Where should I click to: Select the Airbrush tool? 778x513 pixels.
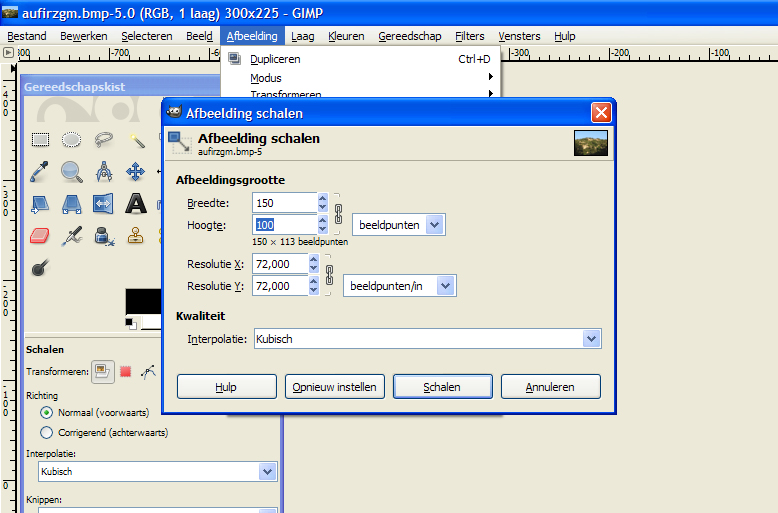[x=72, y=236]
